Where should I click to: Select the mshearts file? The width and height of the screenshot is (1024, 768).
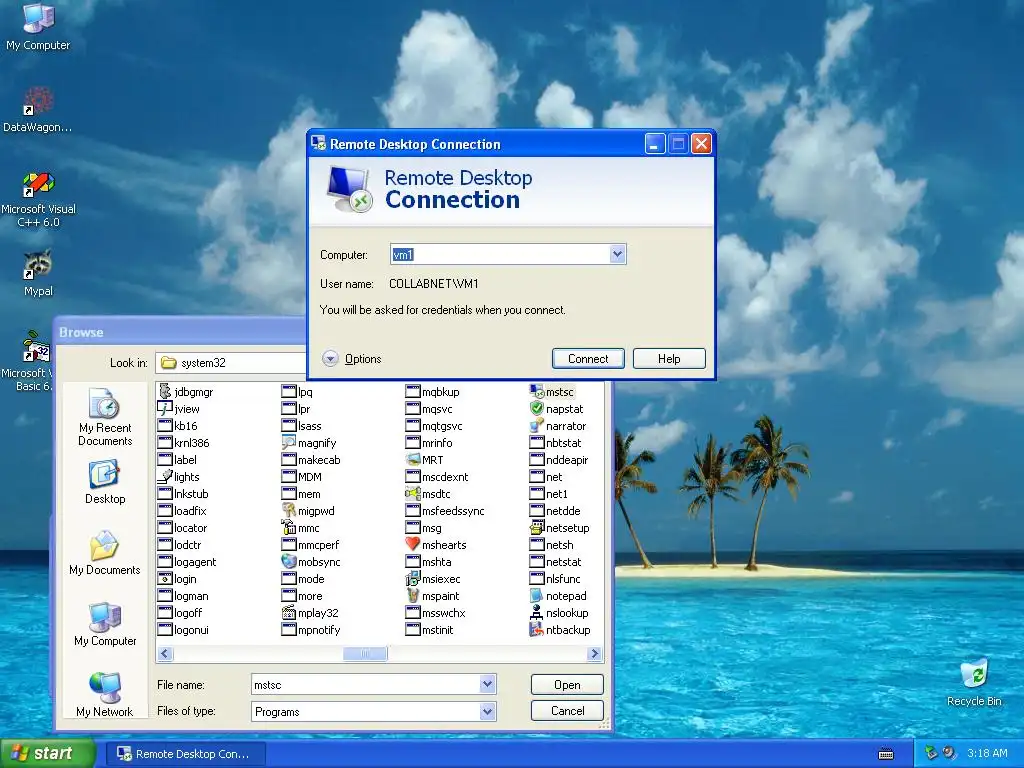click(436, 545)
